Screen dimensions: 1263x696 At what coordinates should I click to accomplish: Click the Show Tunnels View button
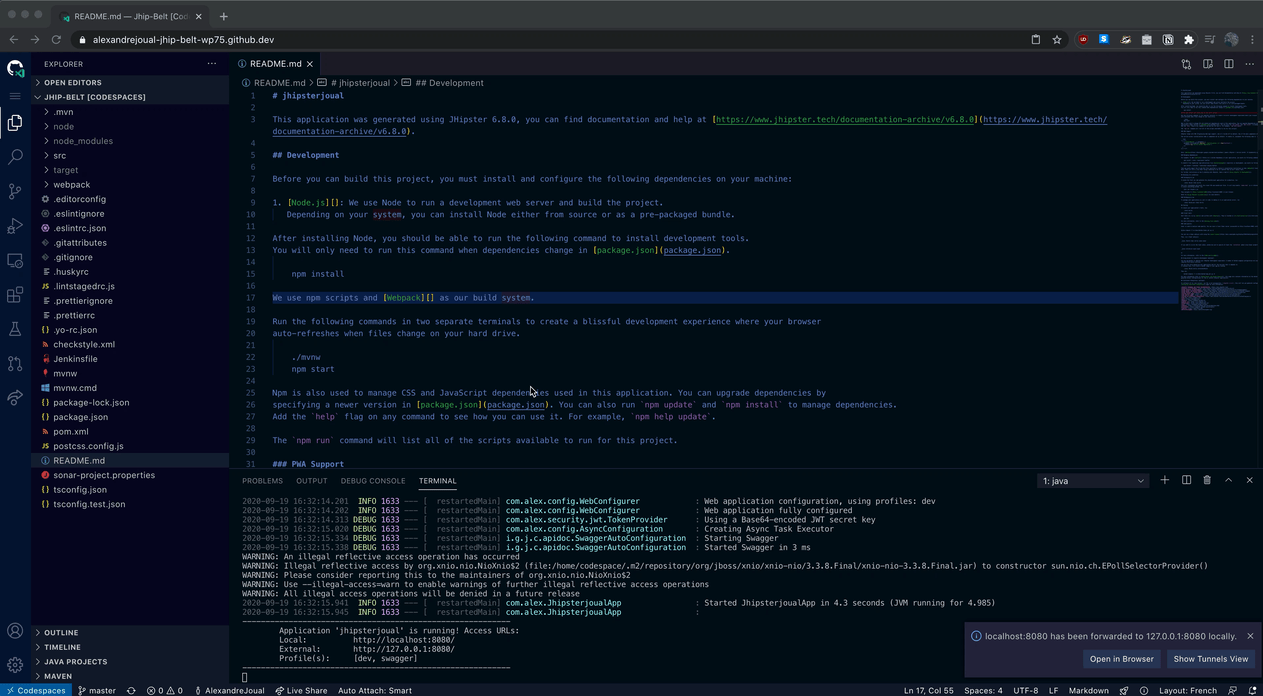pos(1211,659)
